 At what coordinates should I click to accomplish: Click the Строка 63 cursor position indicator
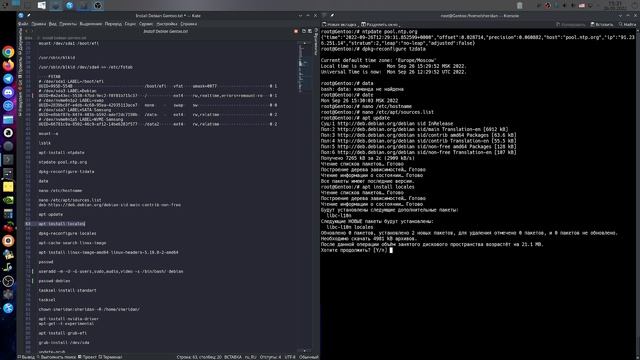point(199,357)
